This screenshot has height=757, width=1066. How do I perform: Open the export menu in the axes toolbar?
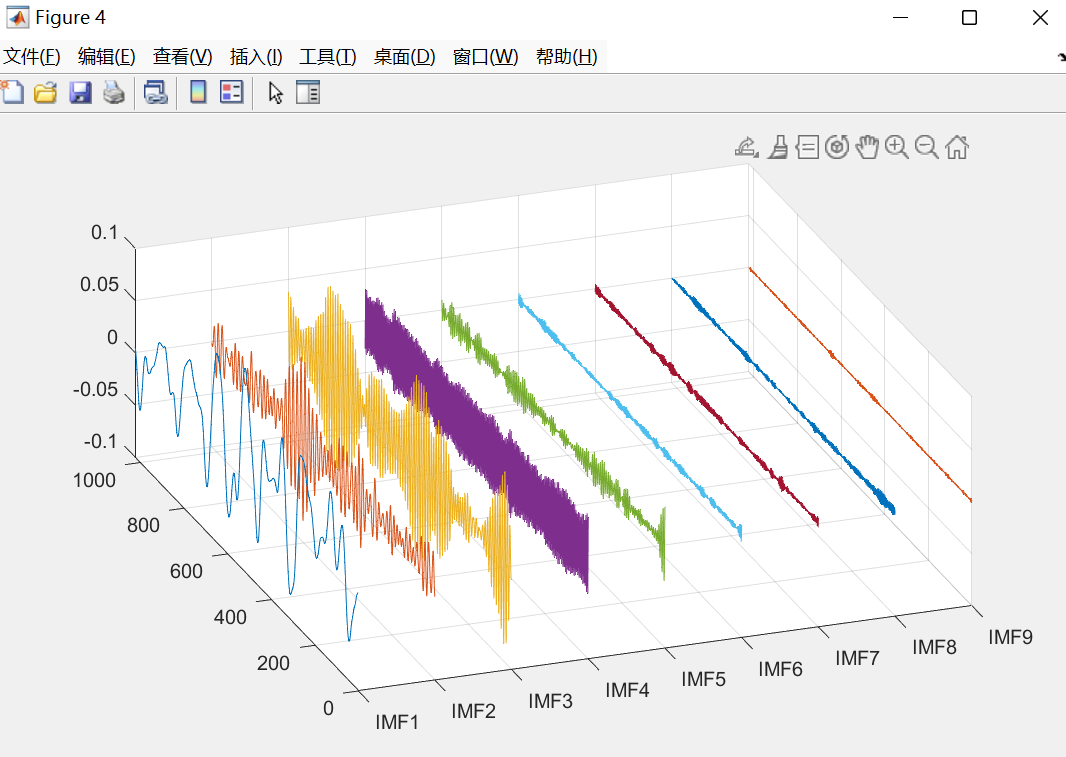click(746, 148)
